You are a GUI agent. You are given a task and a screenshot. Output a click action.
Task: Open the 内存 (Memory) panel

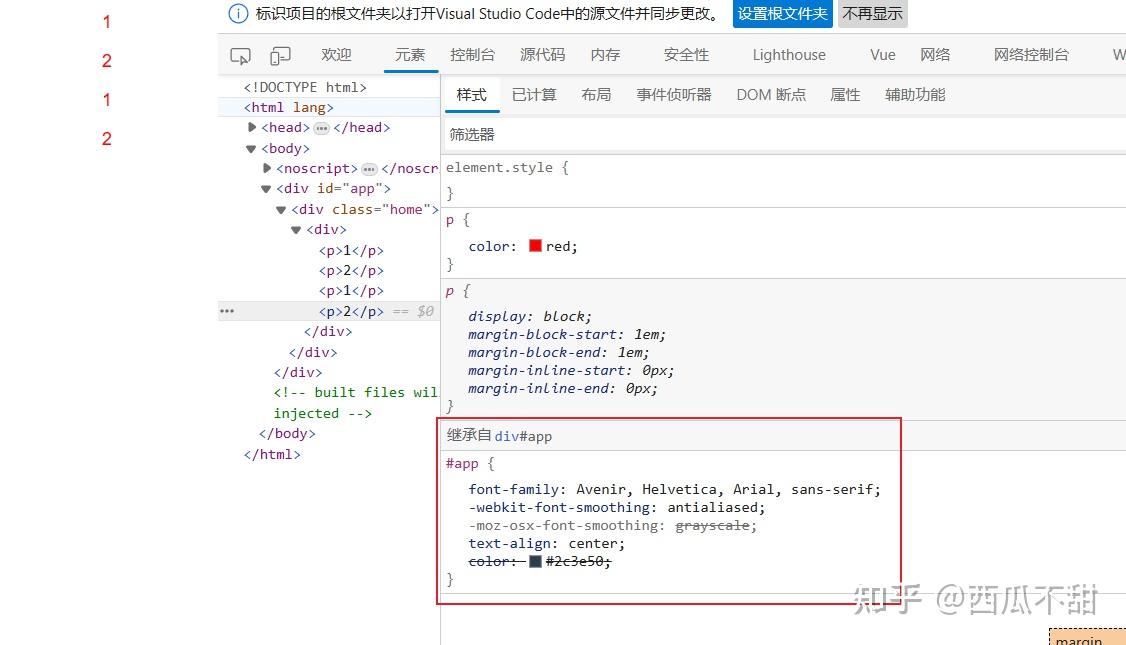coord(604,55)
